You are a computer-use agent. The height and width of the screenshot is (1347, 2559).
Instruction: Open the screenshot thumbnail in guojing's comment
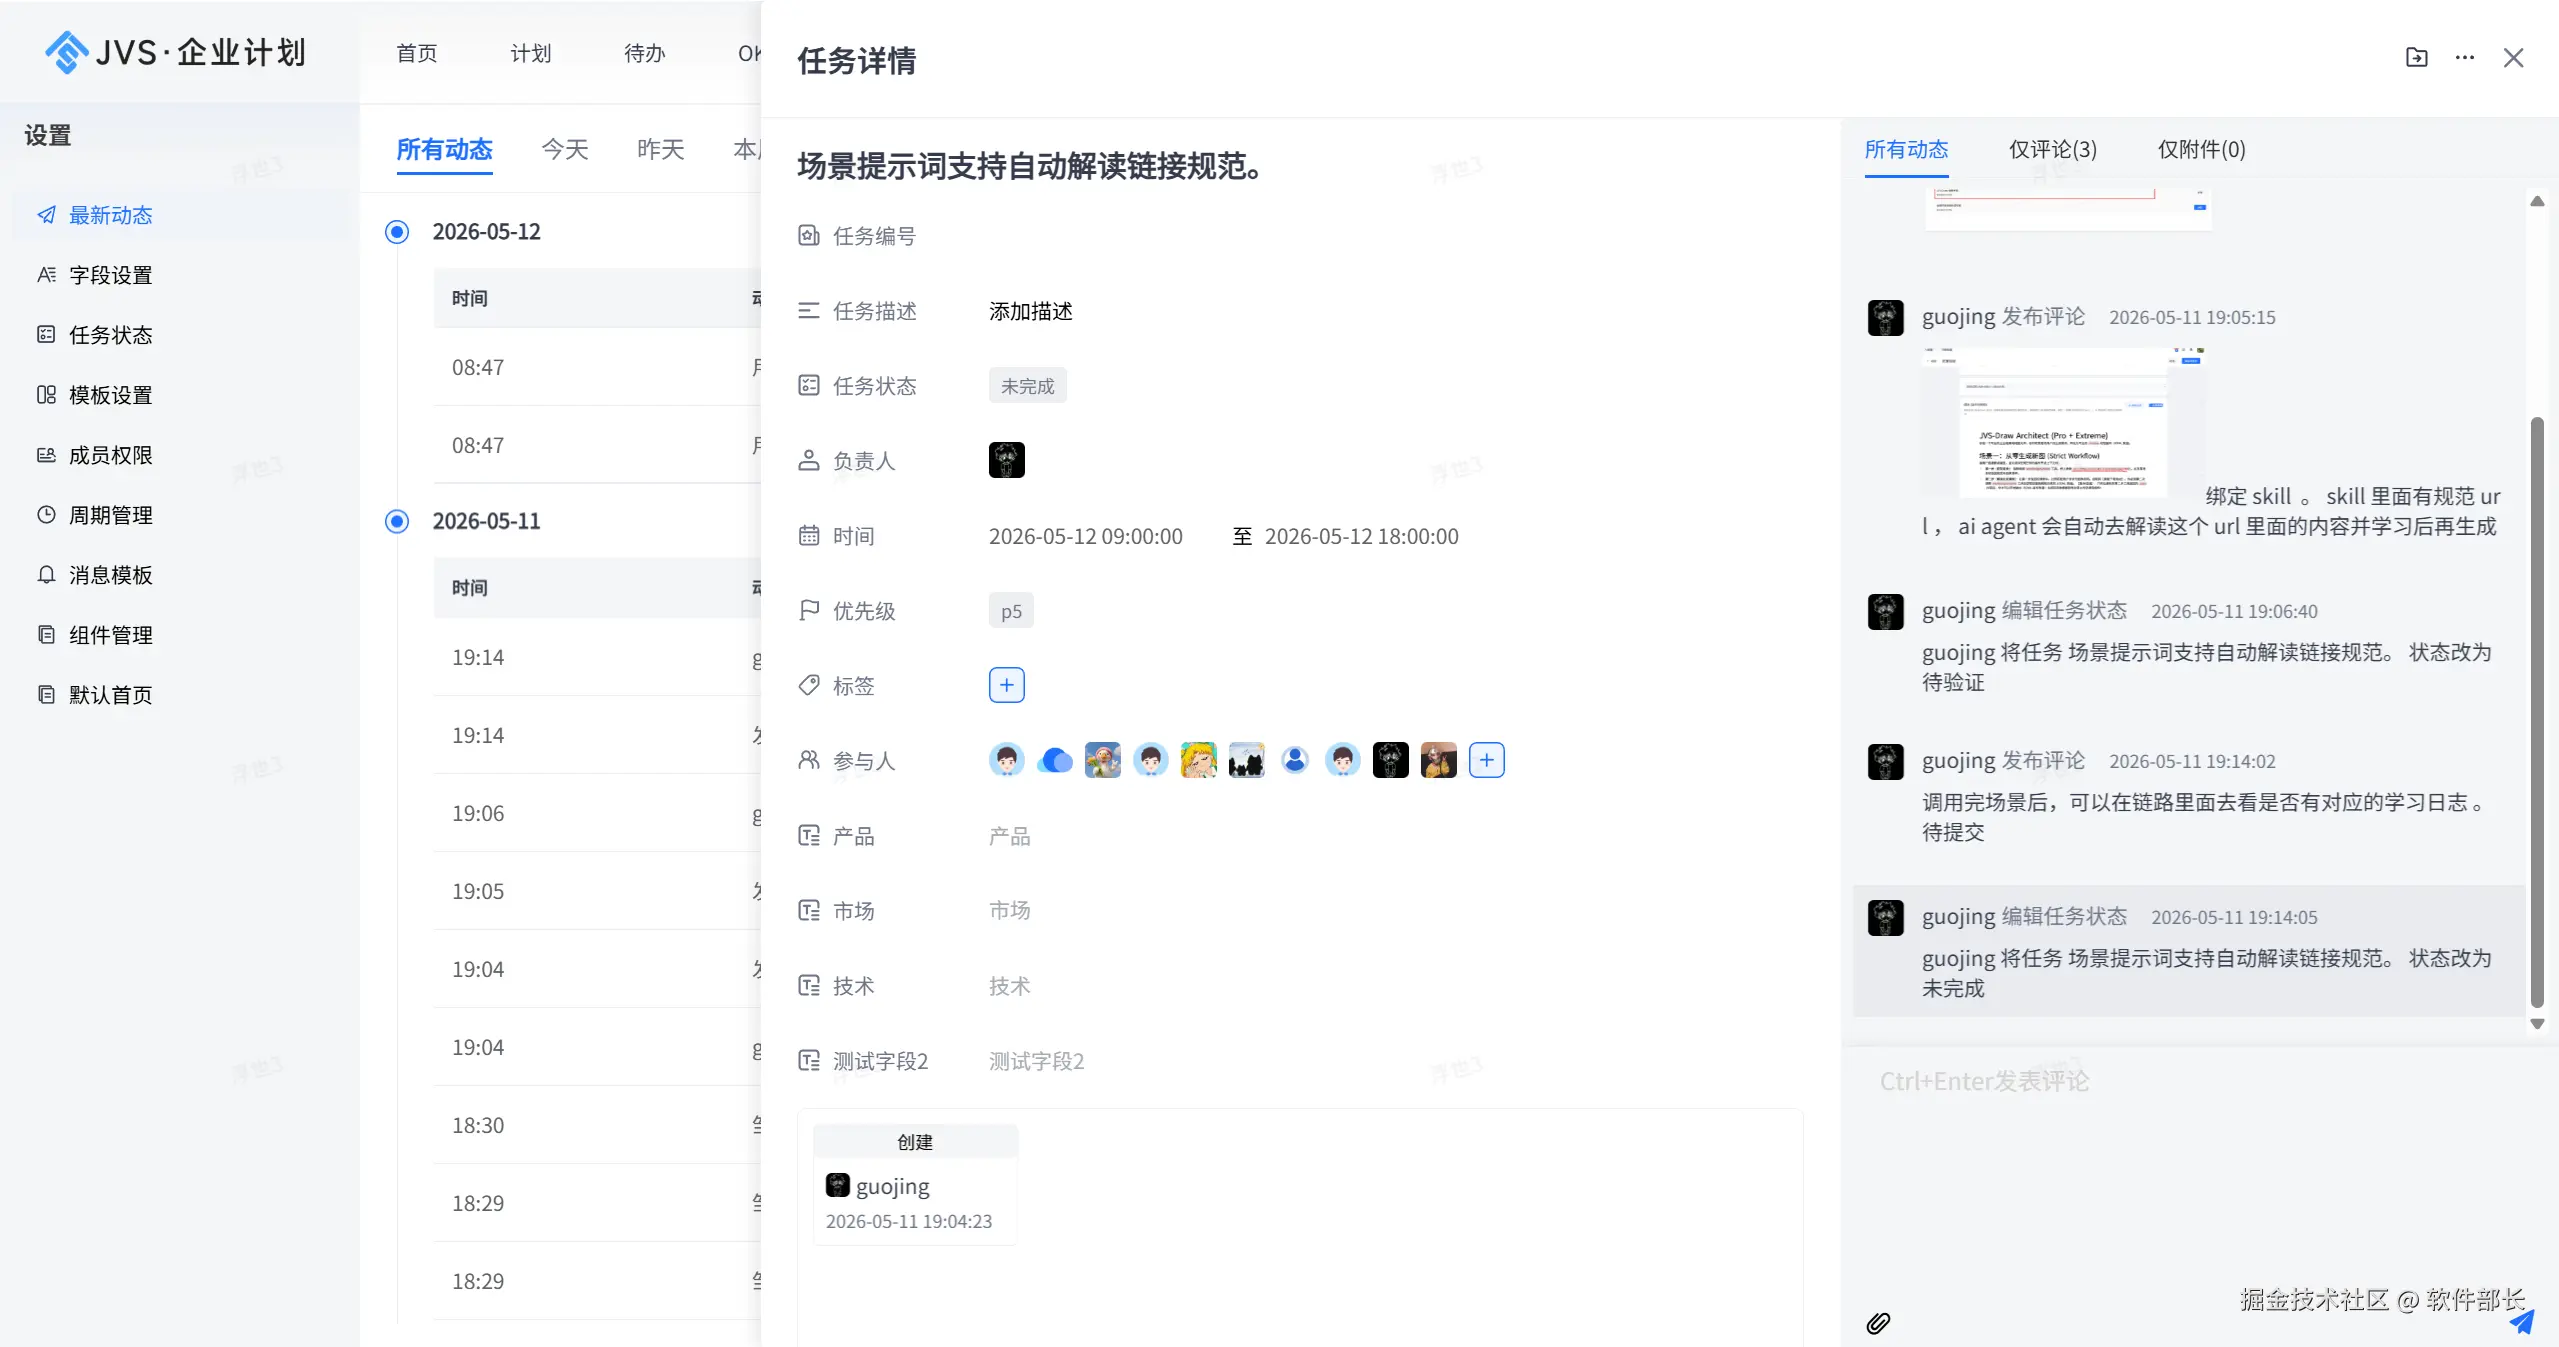[x=2062, y=423]
